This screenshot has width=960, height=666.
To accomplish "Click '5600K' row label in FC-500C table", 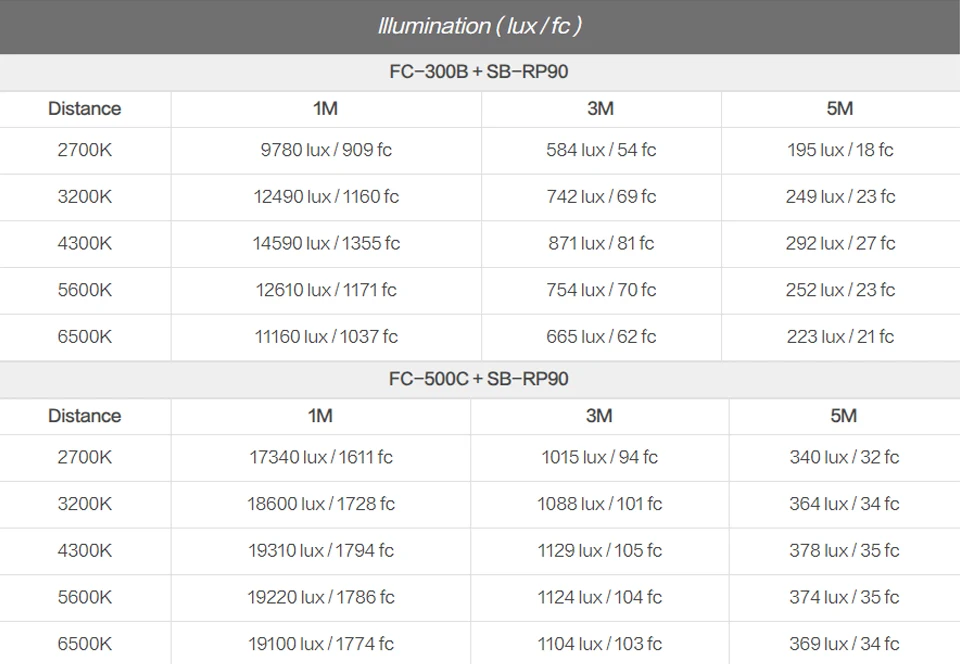I will pos(84,597).
